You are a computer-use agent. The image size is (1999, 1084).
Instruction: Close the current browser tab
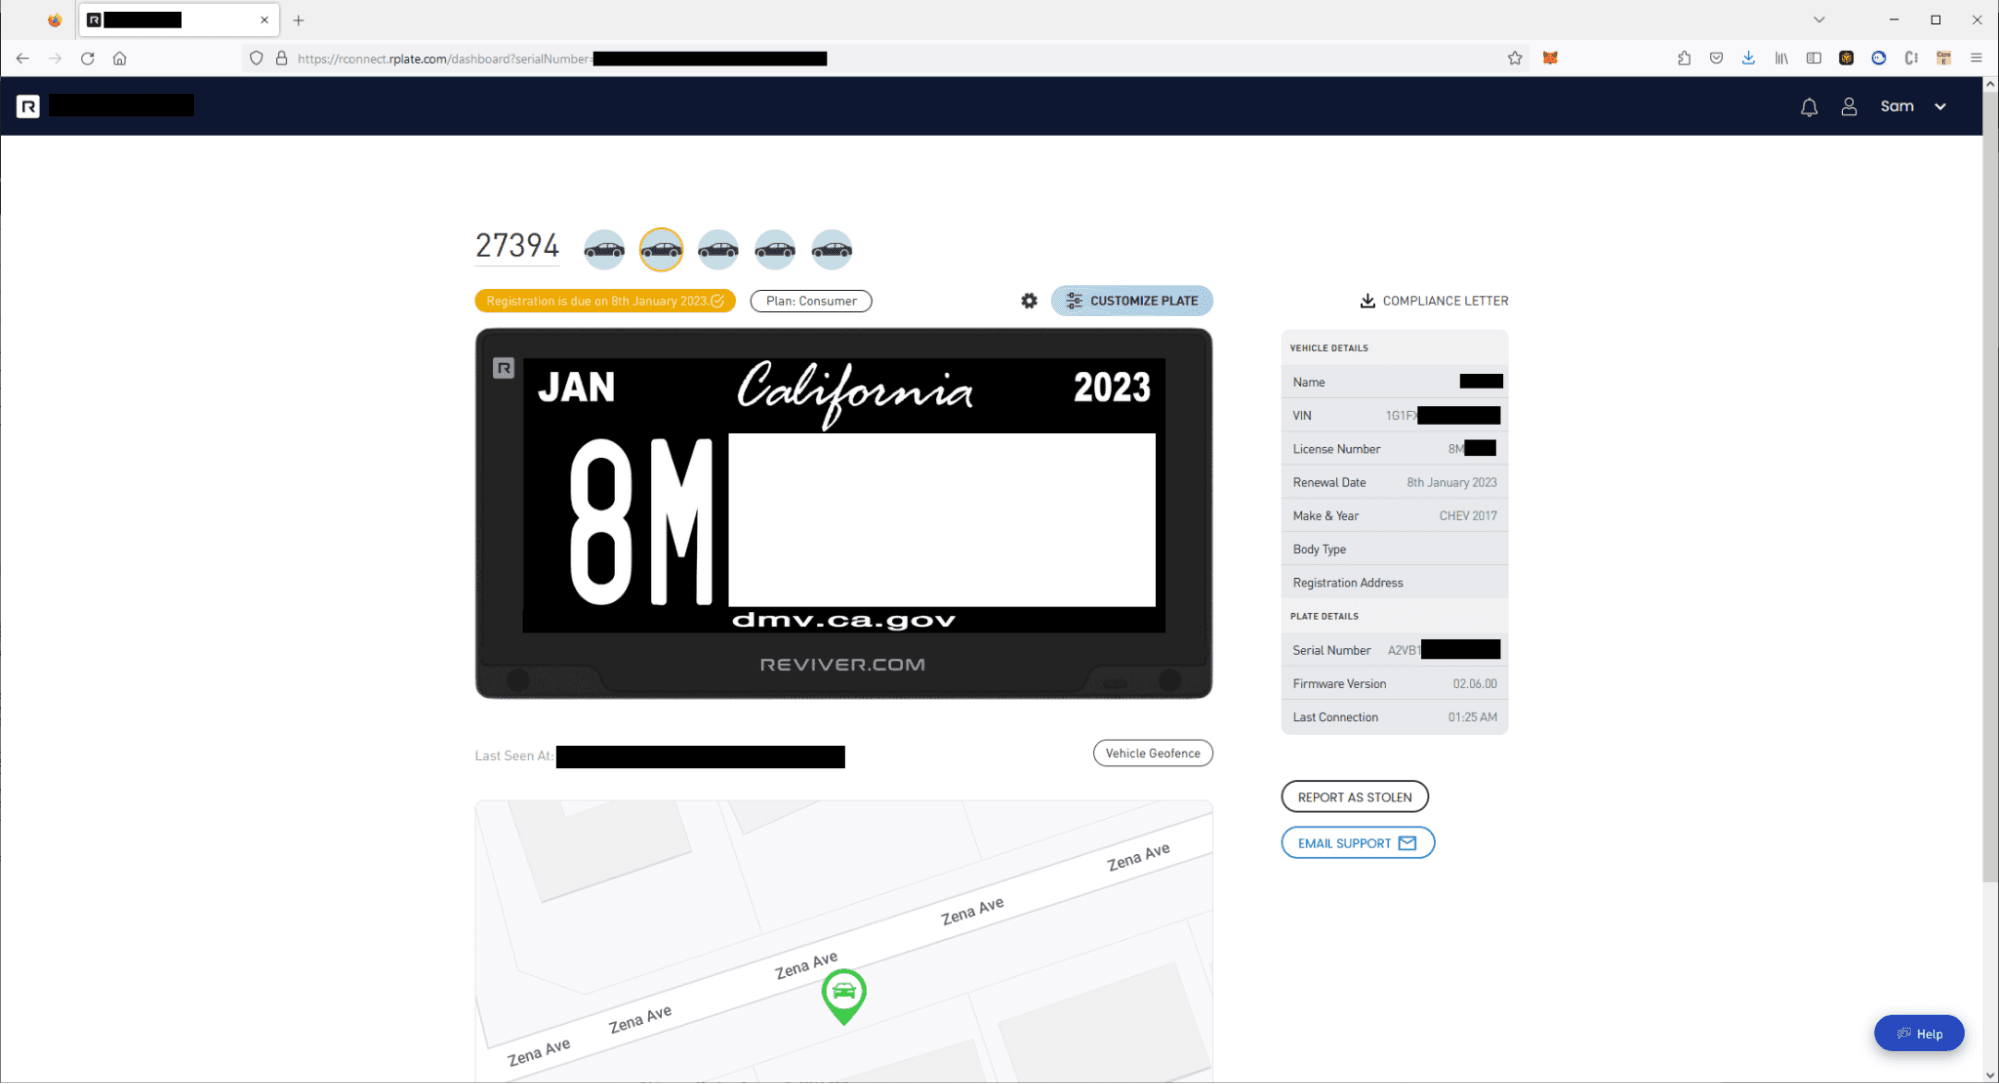[264, 20]
